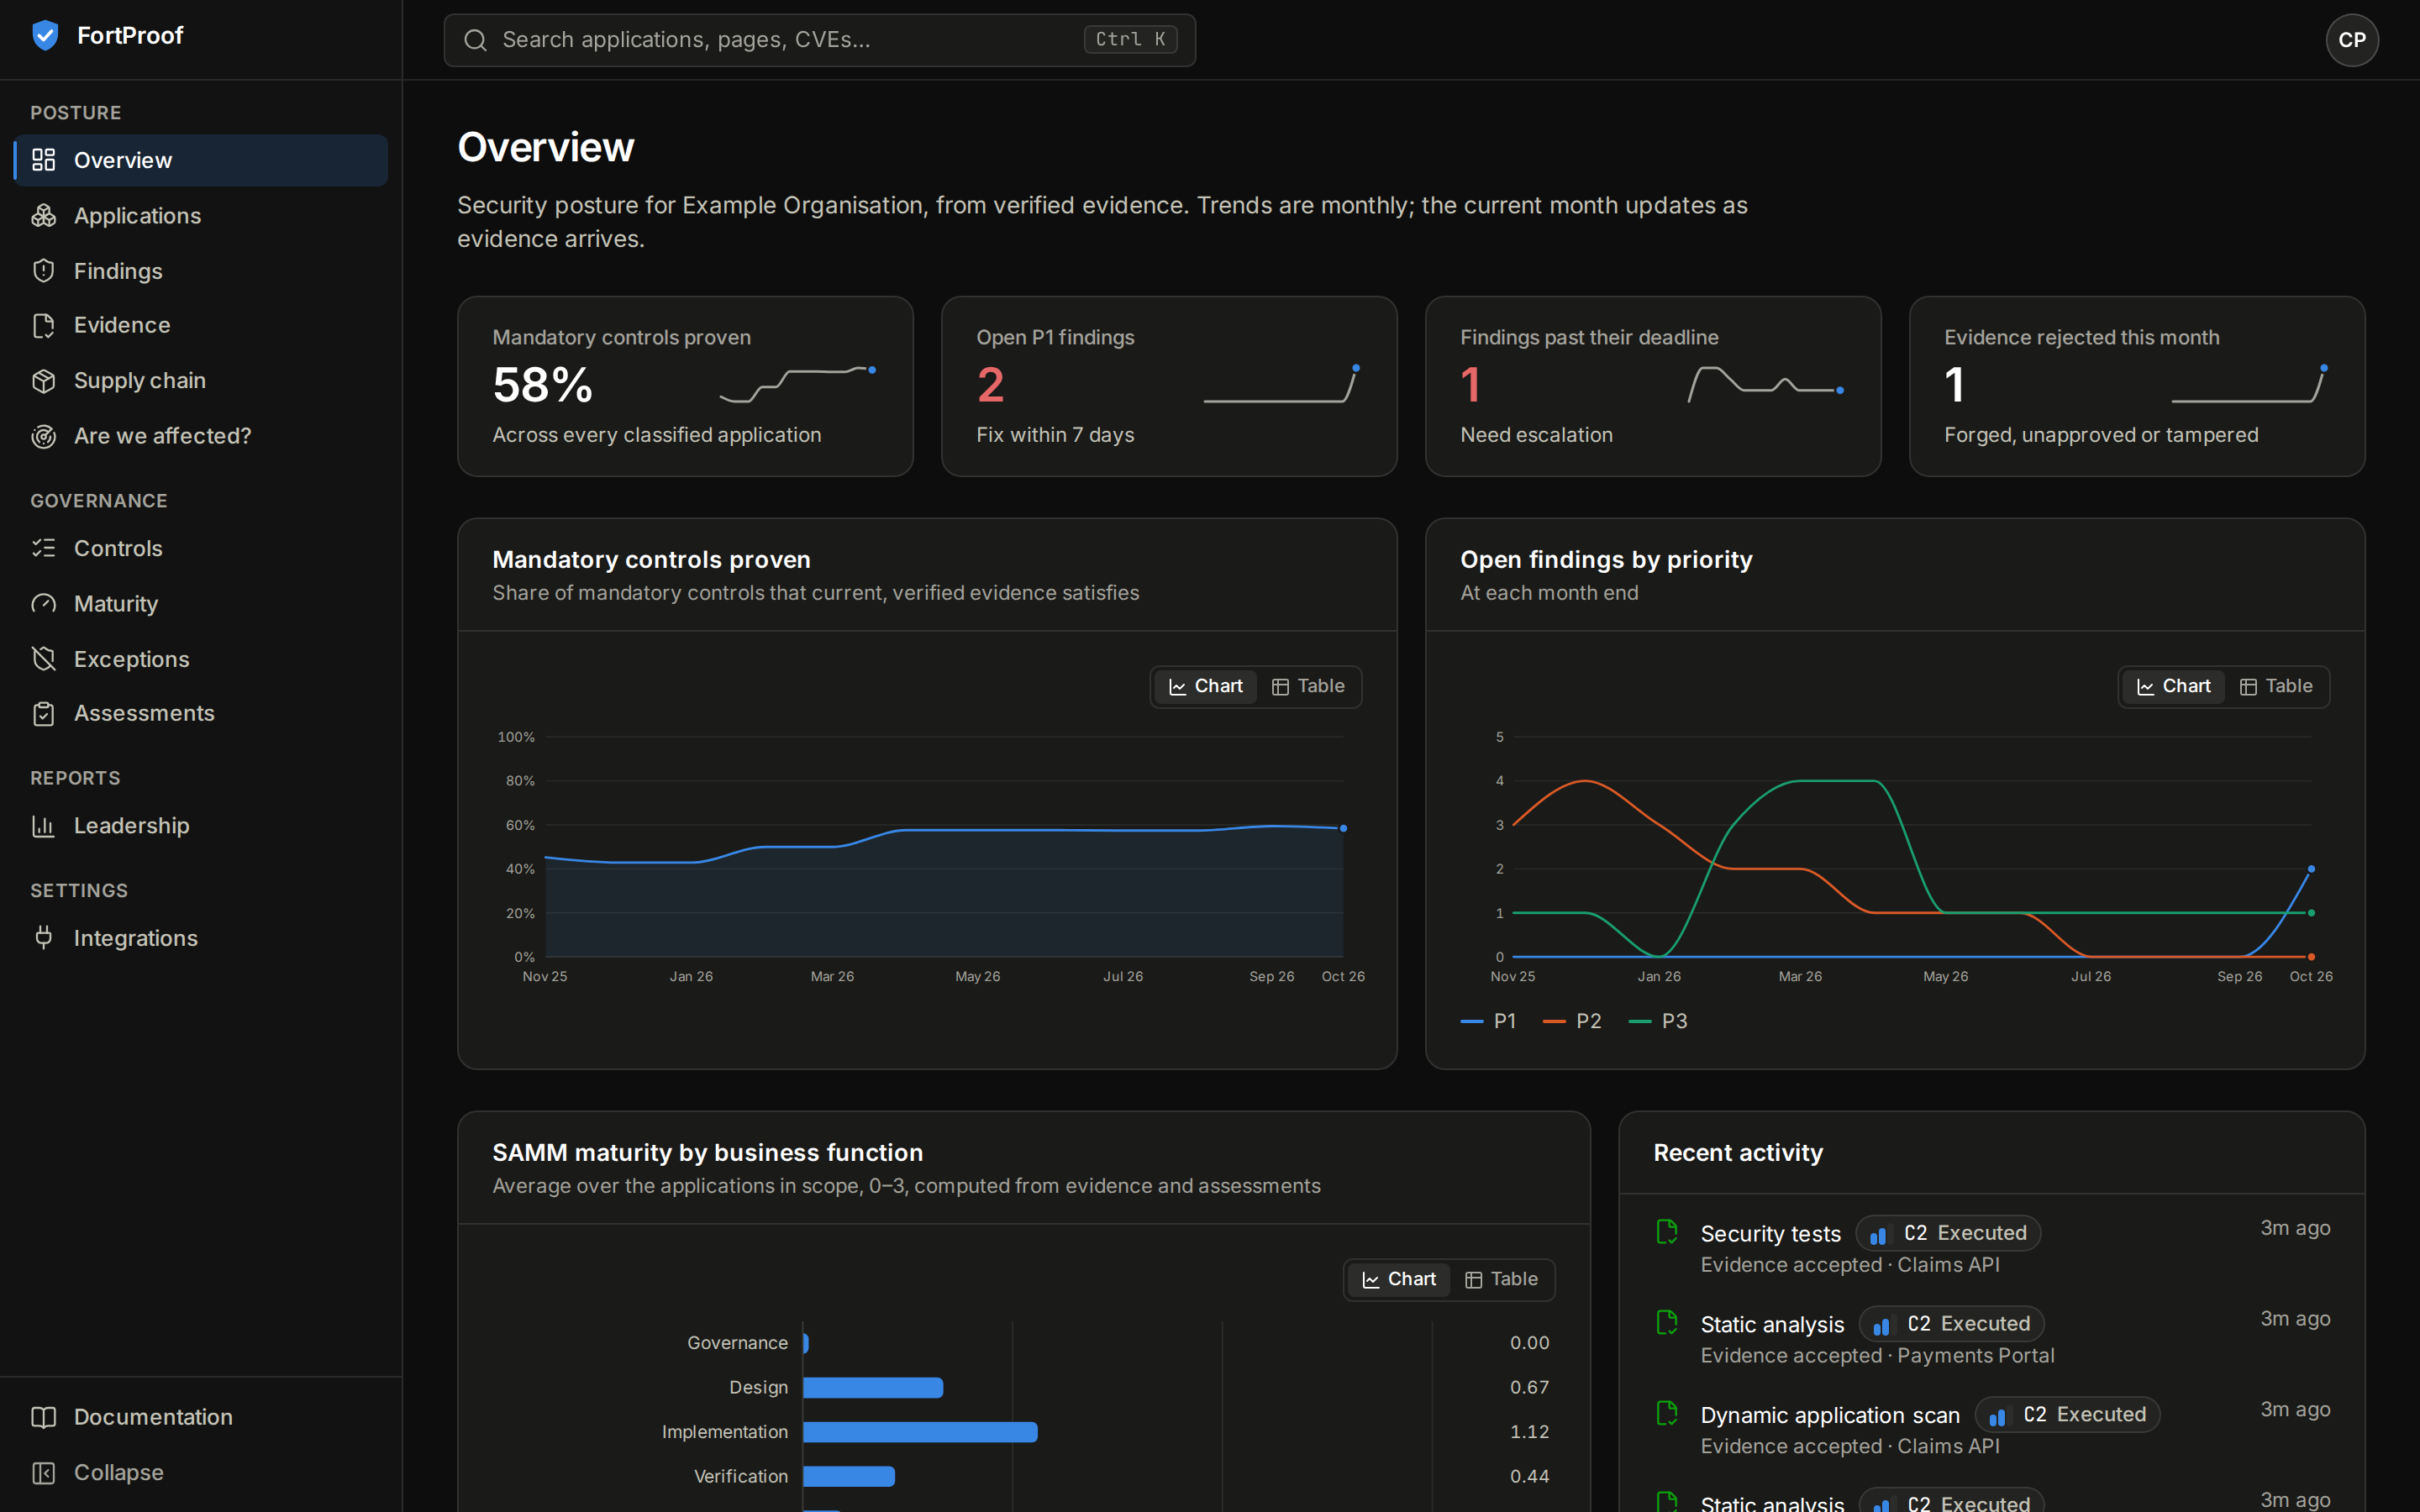Screen dimensions: 2420x1512
Task: Click the Integrations plug icon
Action: (x=43, y=938)
